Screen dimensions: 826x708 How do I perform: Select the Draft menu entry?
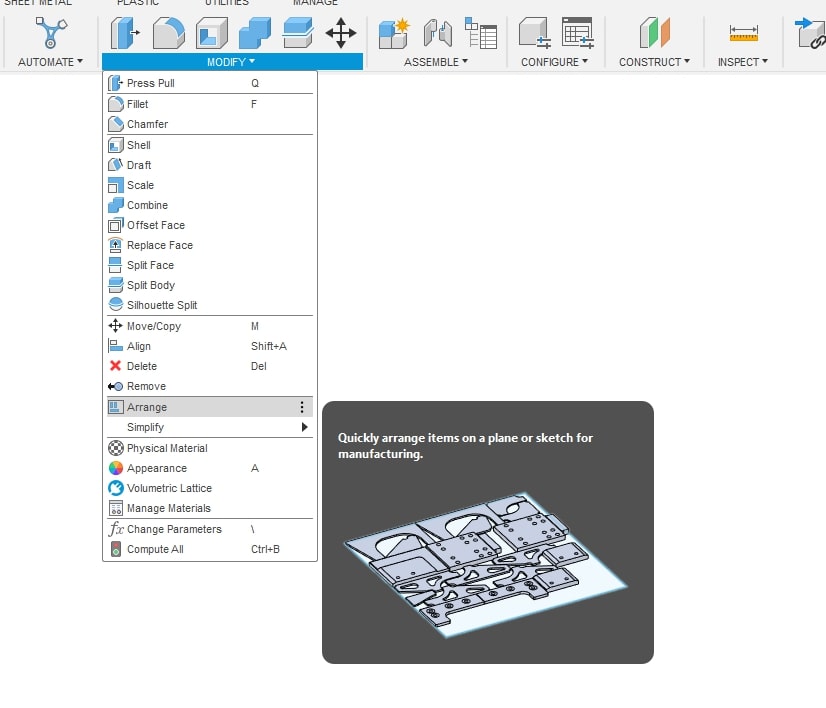210,165
